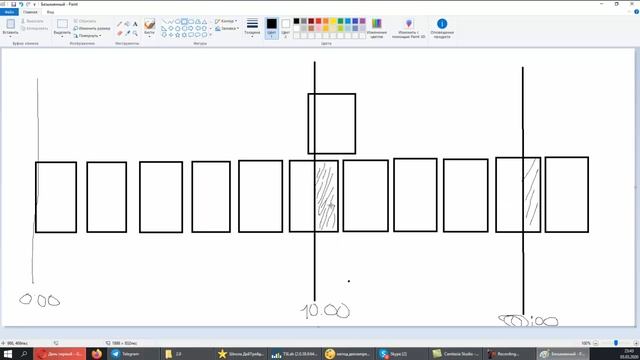Screen dimensions: 640x360
Task: Click the zoom slider thumb in status bar
Action: tap(616, 343)
